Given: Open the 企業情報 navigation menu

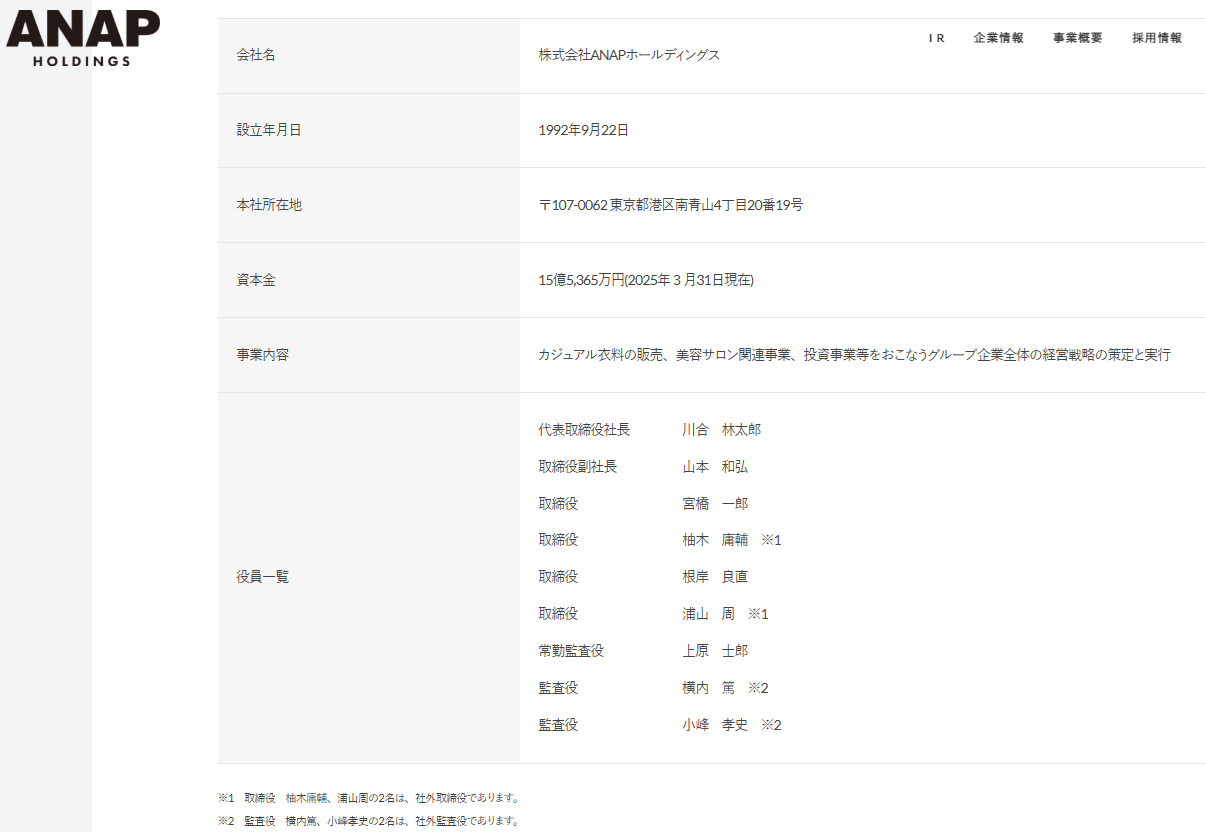Looking at the screenshot, I should (x=998, y=38).
